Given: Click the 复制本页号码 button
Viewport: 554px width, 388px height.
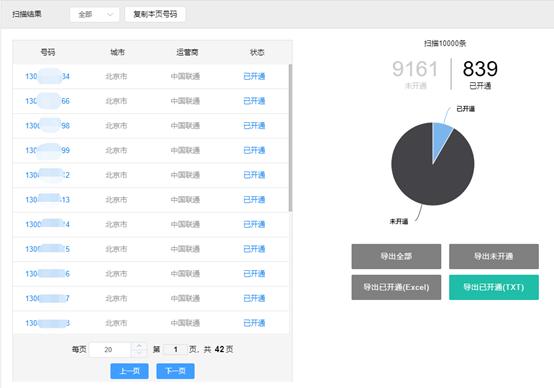Looking at the screenshot, I should tap(155, 14).
